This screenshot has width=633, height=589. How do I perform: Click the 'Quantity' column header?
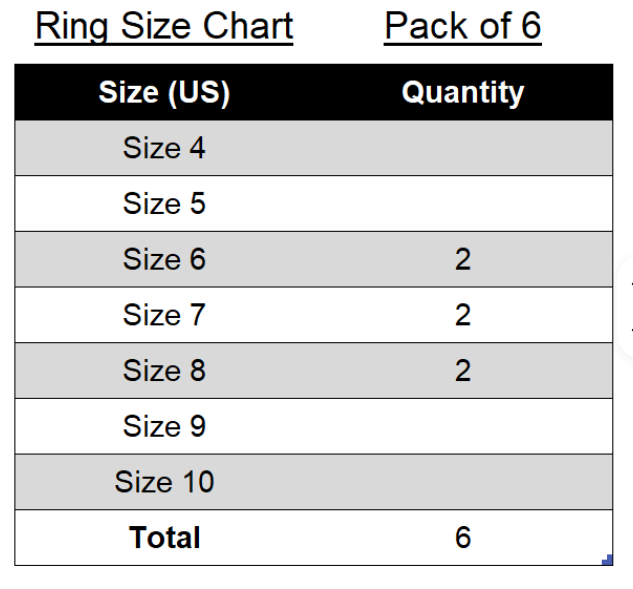(463, 92)
